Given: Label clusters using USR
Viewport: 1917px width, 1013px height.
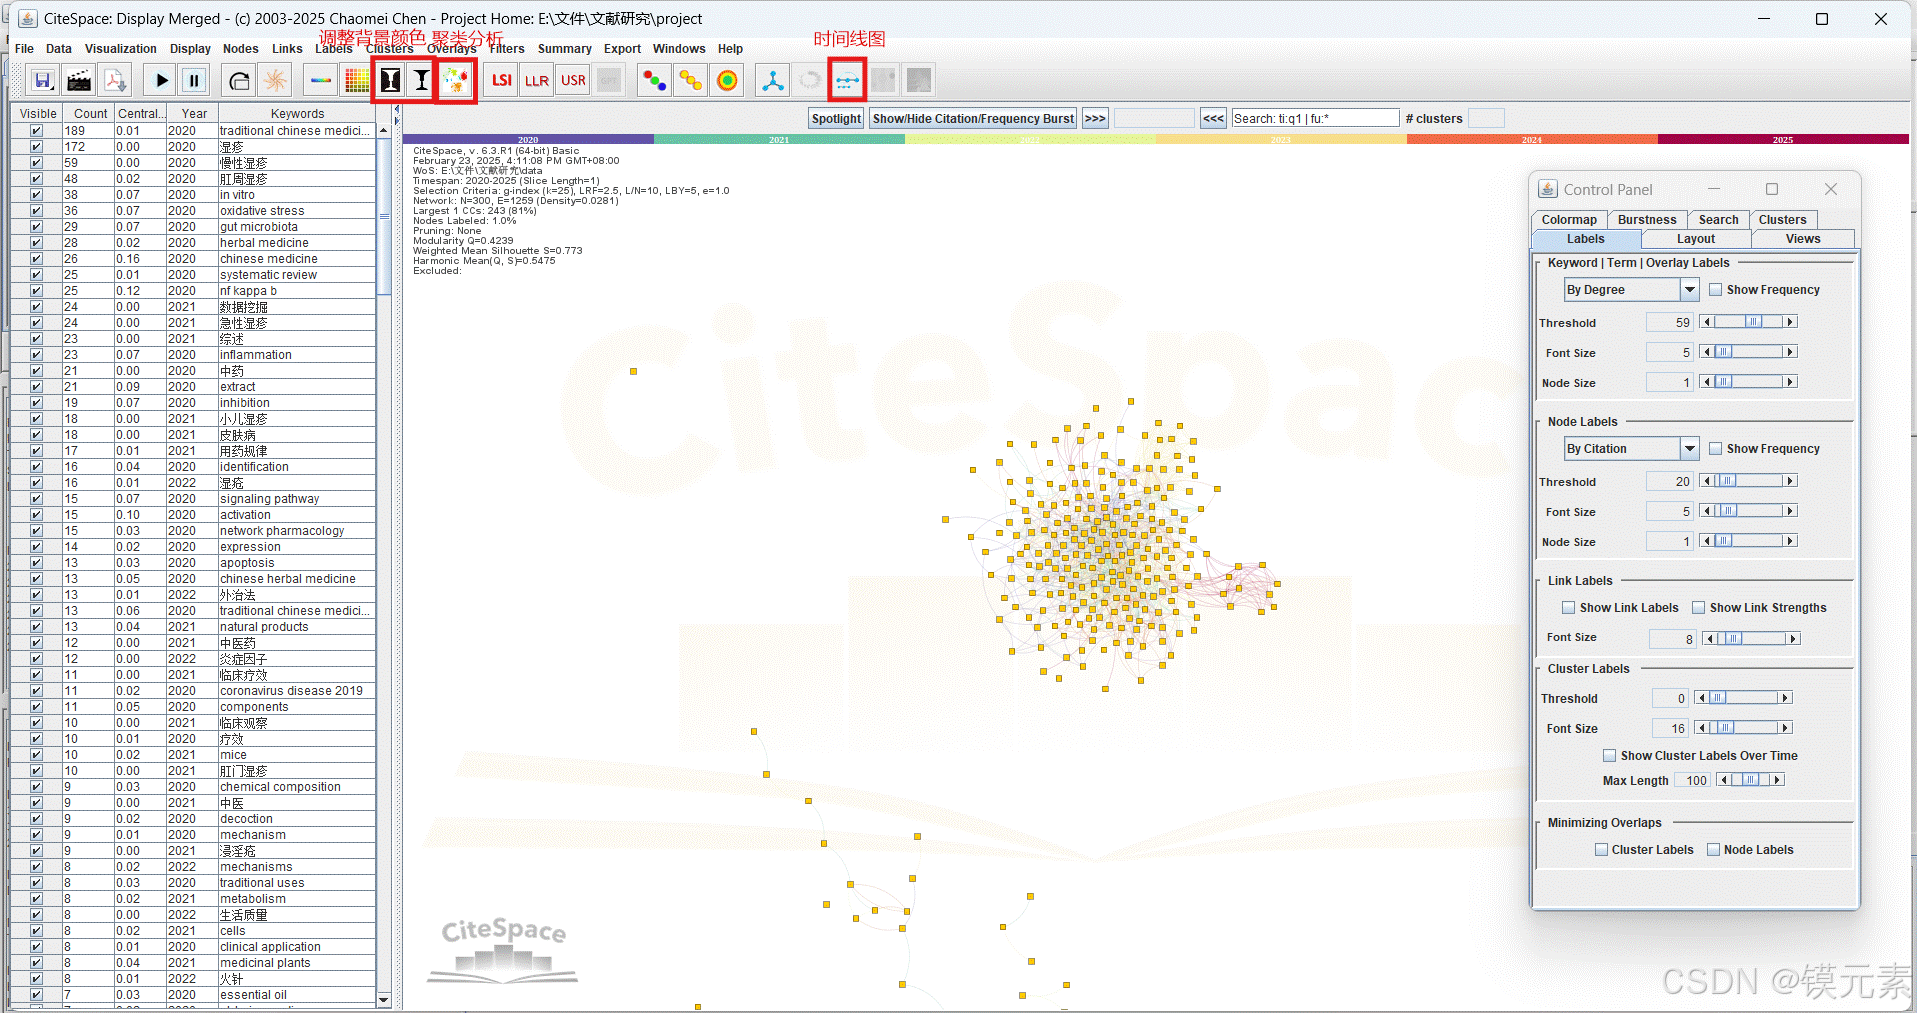Looking at the screenshot, I should (573, 81).
